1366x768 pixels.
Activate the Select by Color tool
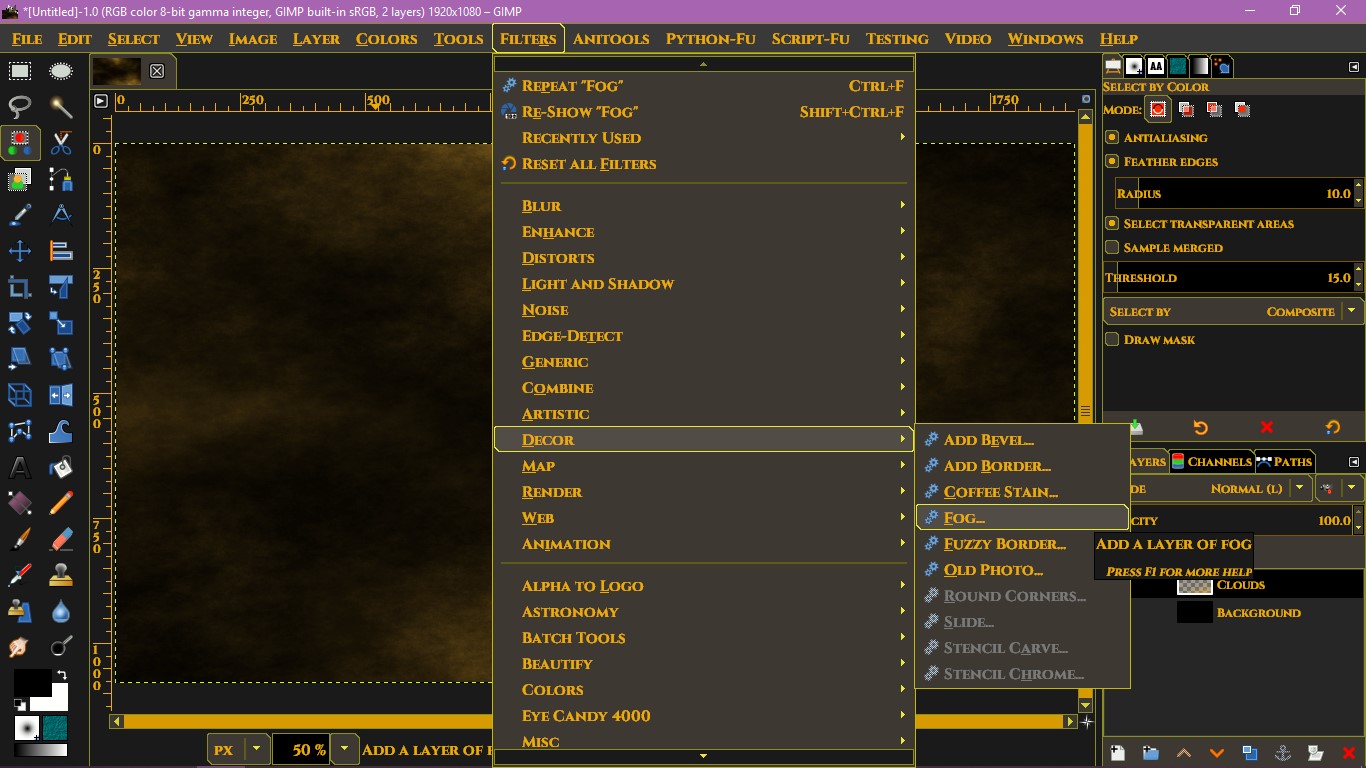tap(20, 143)
